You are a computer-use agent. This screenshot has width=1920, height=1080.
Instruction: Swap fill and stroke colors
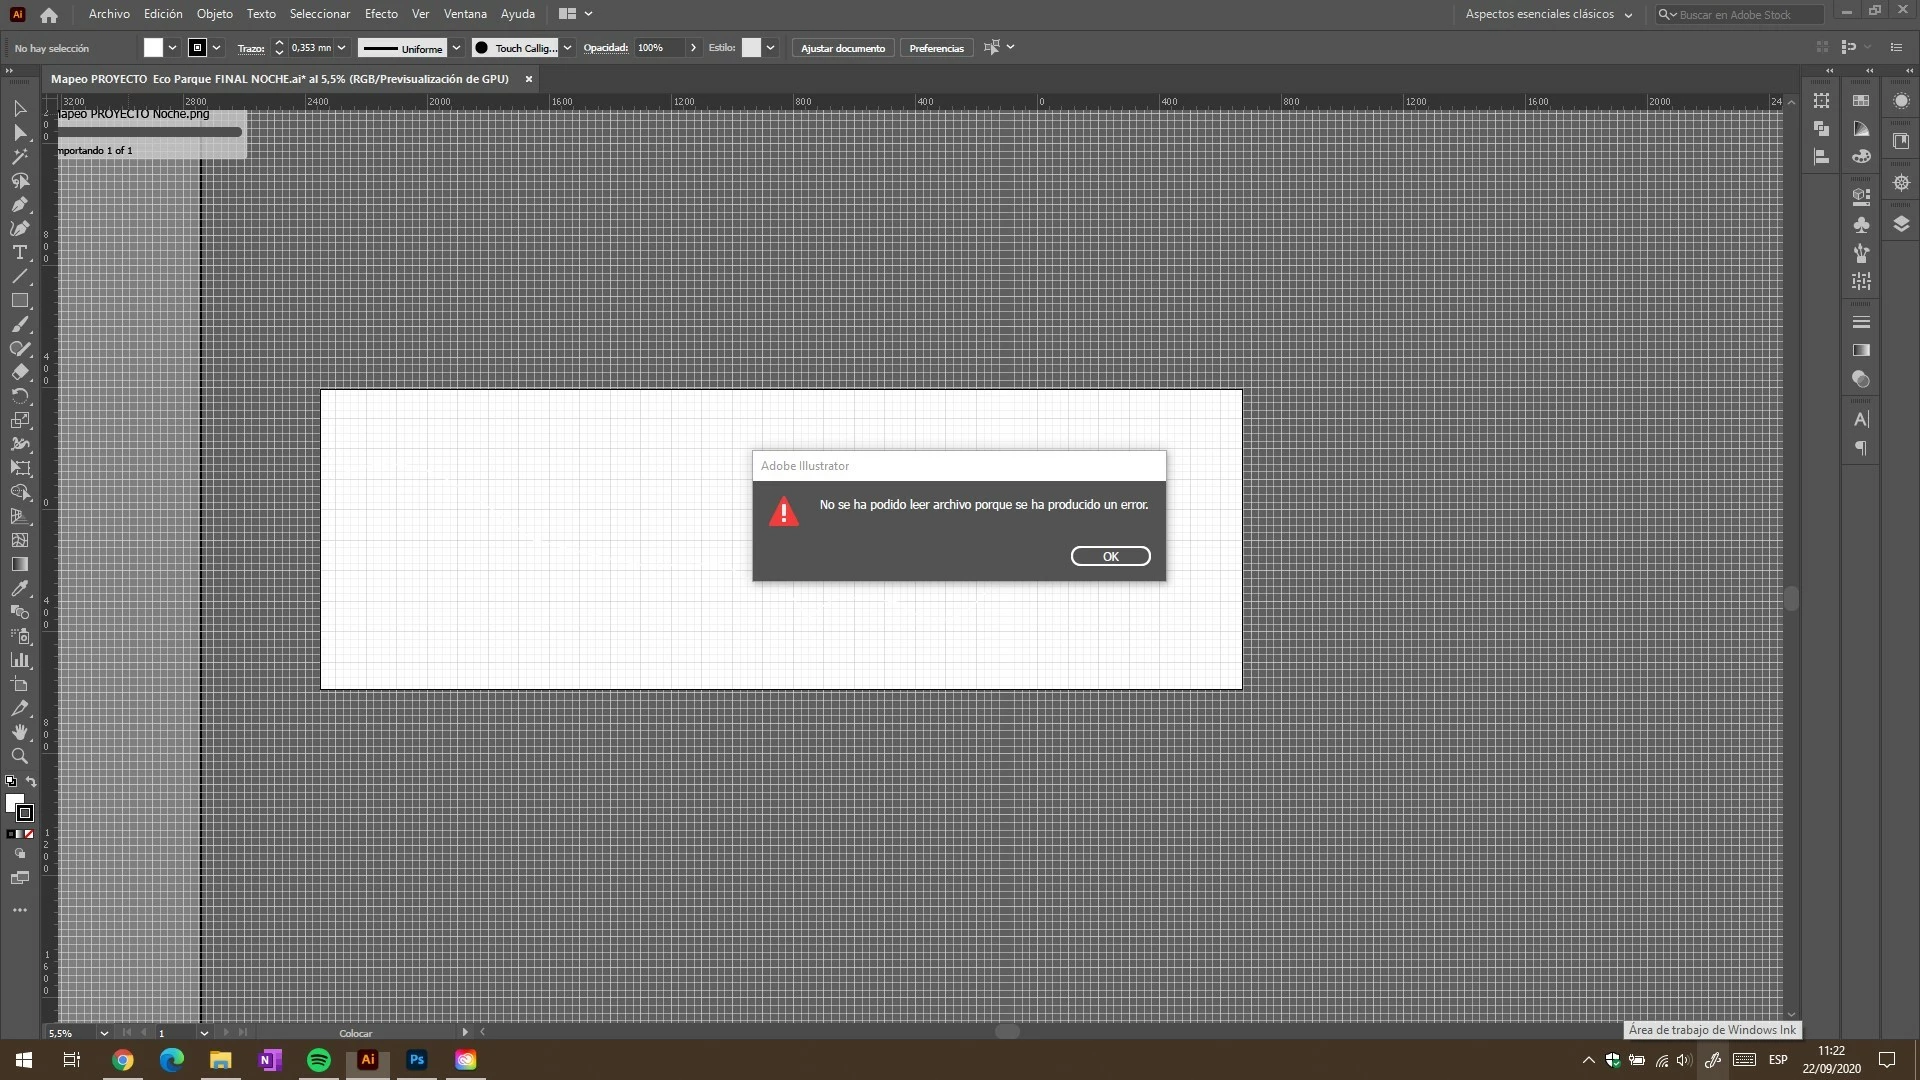pos(31,782)
